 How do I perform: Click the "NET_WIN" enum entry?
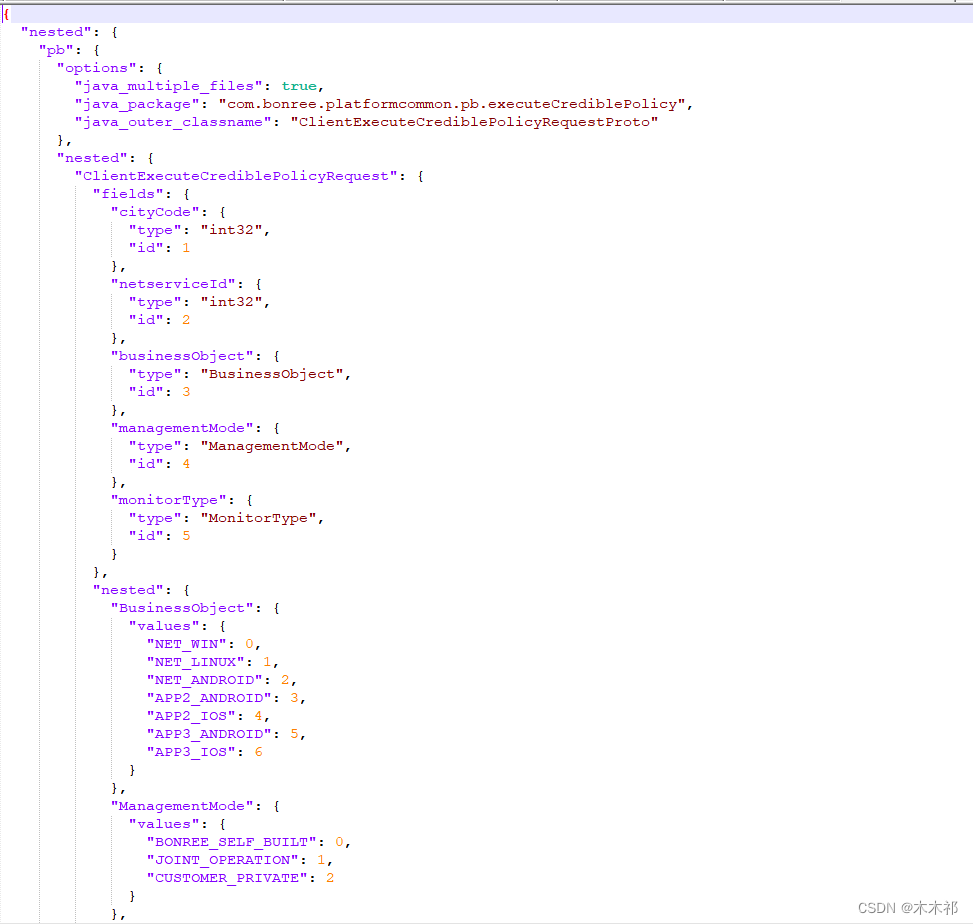tap(186, 643)
